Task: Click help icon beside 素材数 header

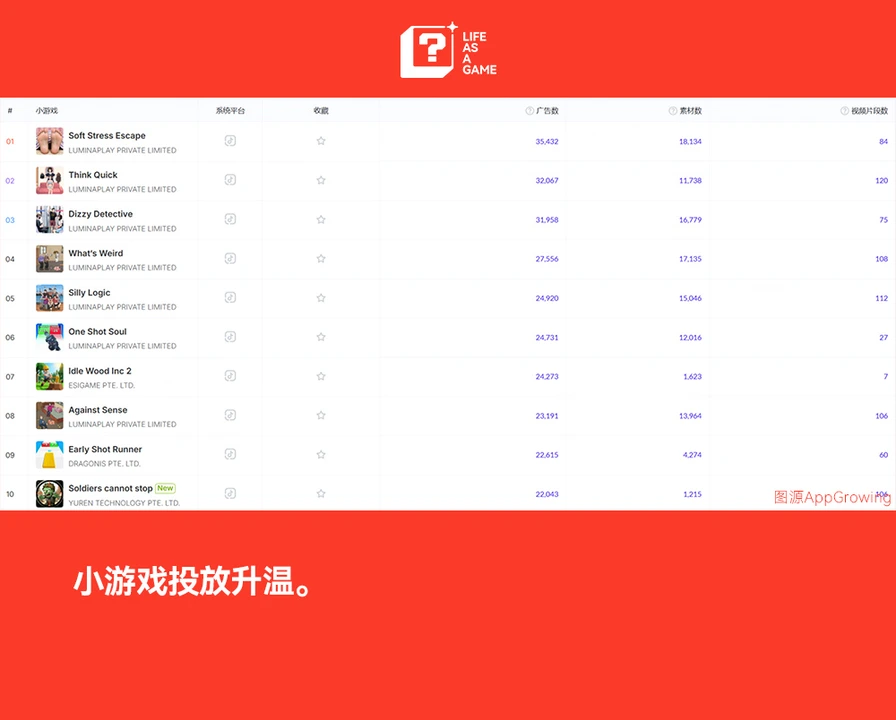Action: click(x=673, y=111)
